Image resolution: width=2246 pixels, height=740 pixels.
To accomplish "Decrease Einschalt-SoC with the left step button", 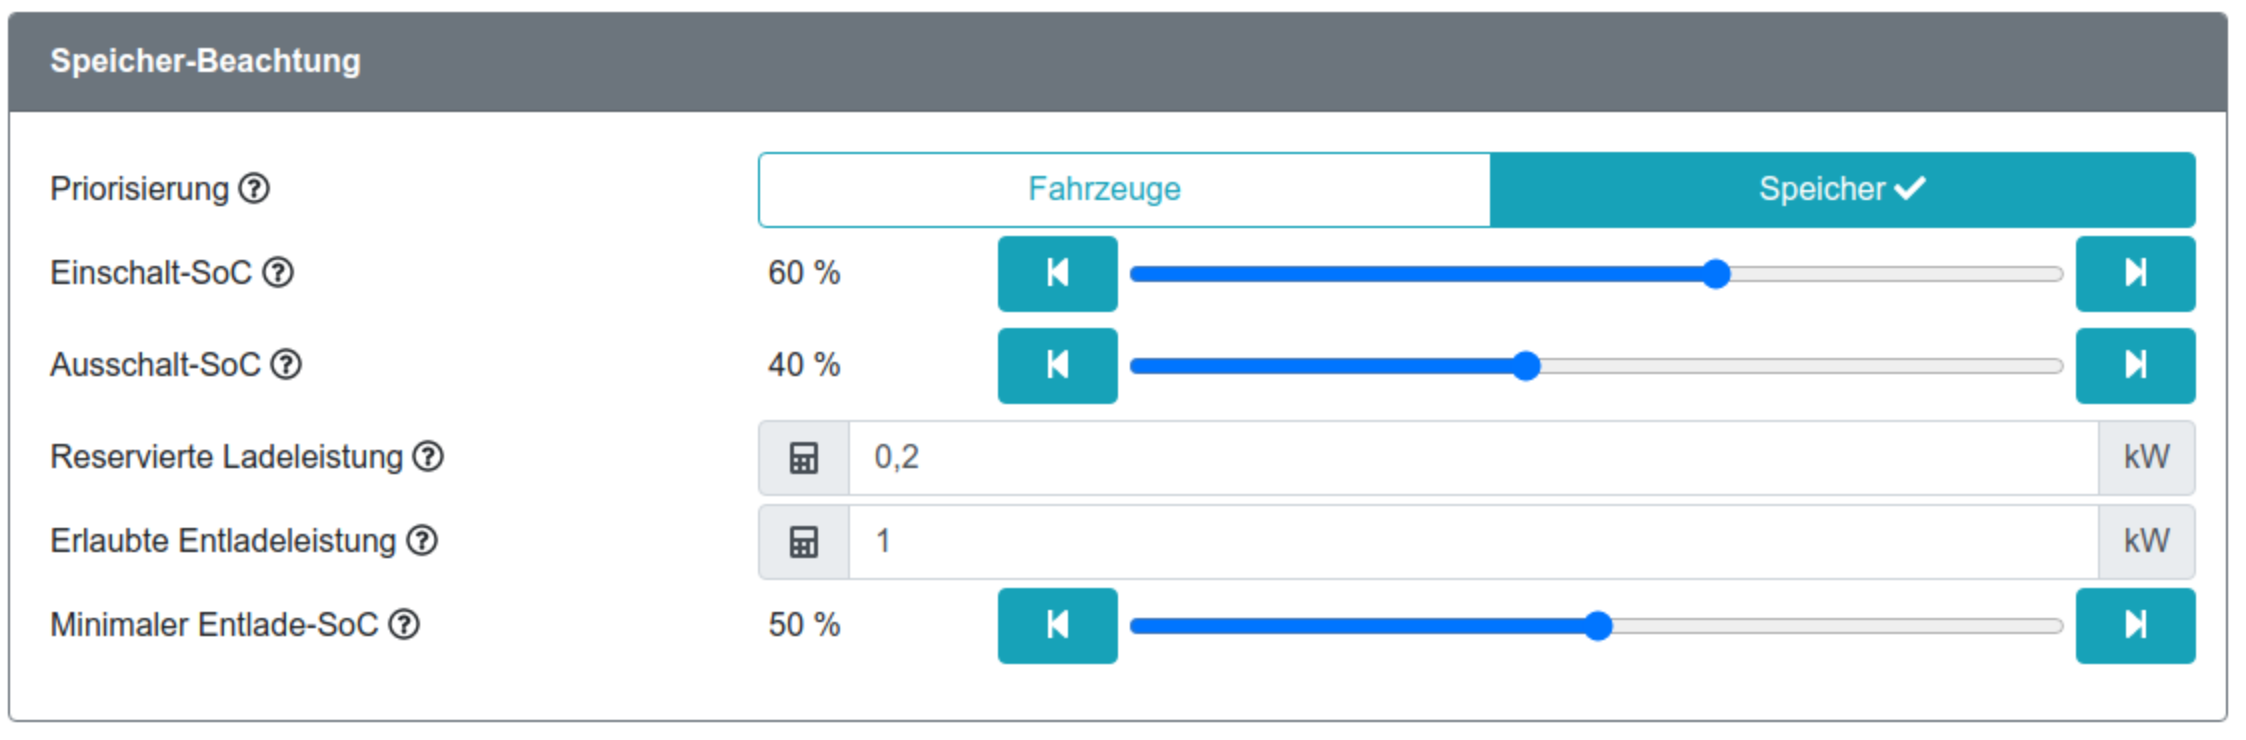I will [x=1057, y=273].
